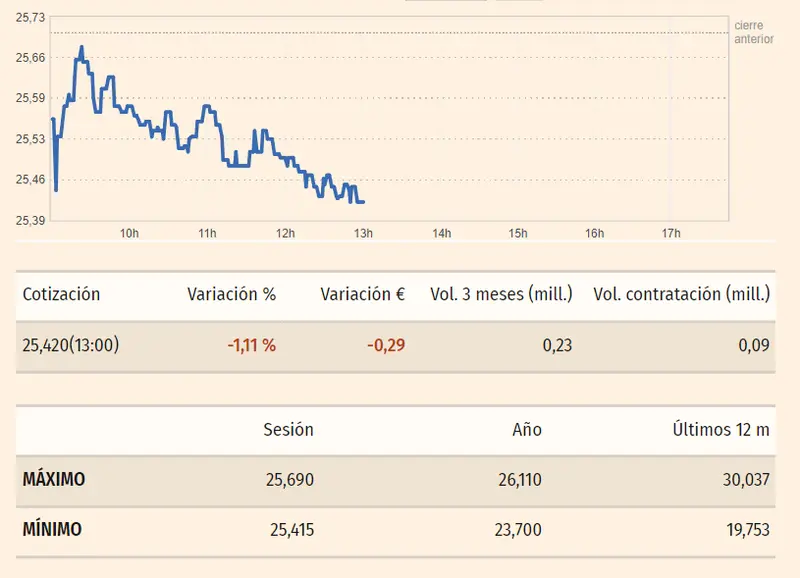
Task: Click the 'Variación €' column header
Action: [362, 295]
